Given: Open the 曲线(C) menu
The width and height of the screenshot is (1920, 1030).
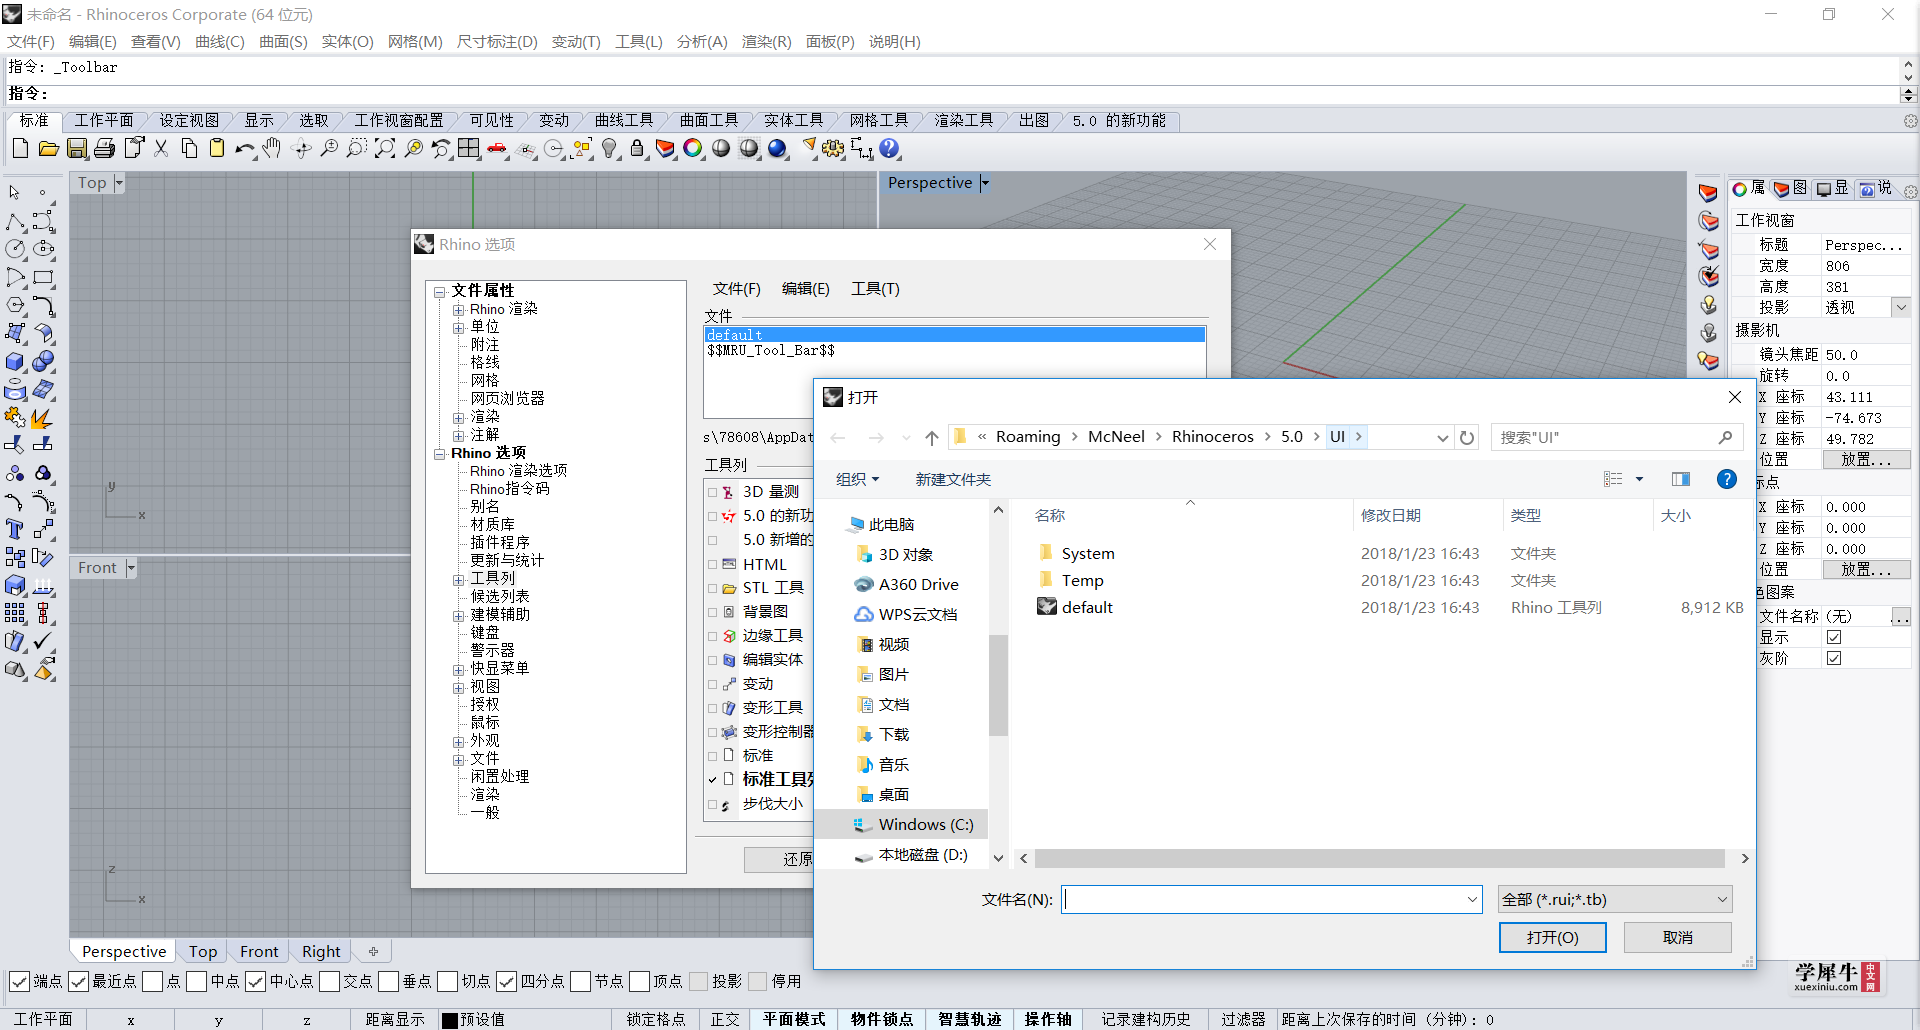Looking at the screenshot, I should (219, 42).
